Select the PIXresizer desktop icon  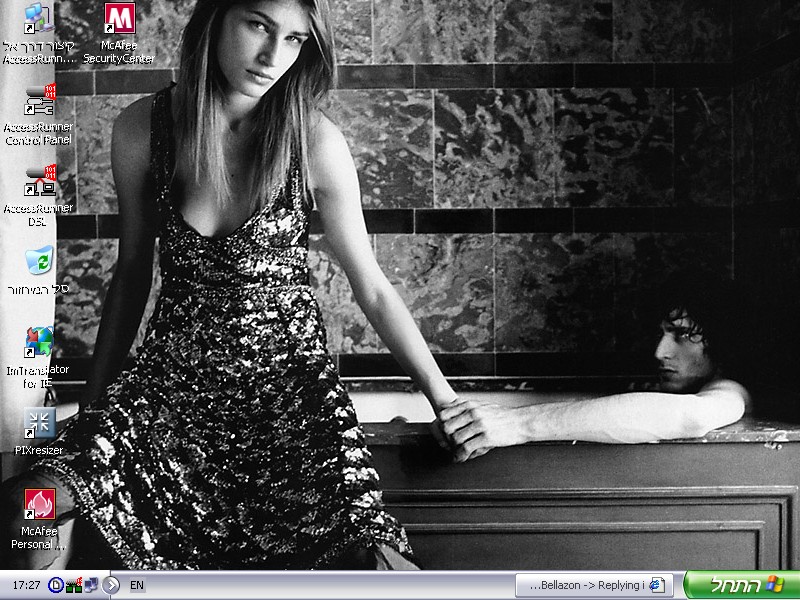[x=39, y=423]
